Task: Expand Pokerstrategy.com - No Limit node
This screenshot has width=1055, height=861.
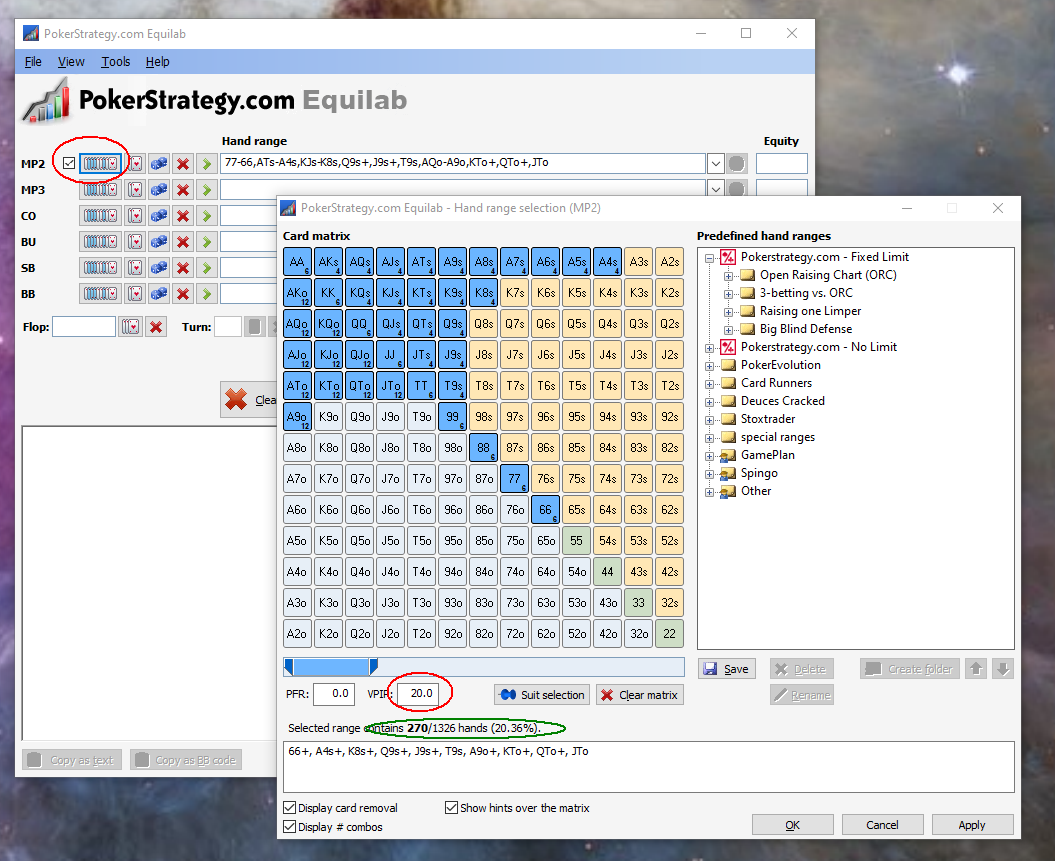Action: tap(709, 348)
